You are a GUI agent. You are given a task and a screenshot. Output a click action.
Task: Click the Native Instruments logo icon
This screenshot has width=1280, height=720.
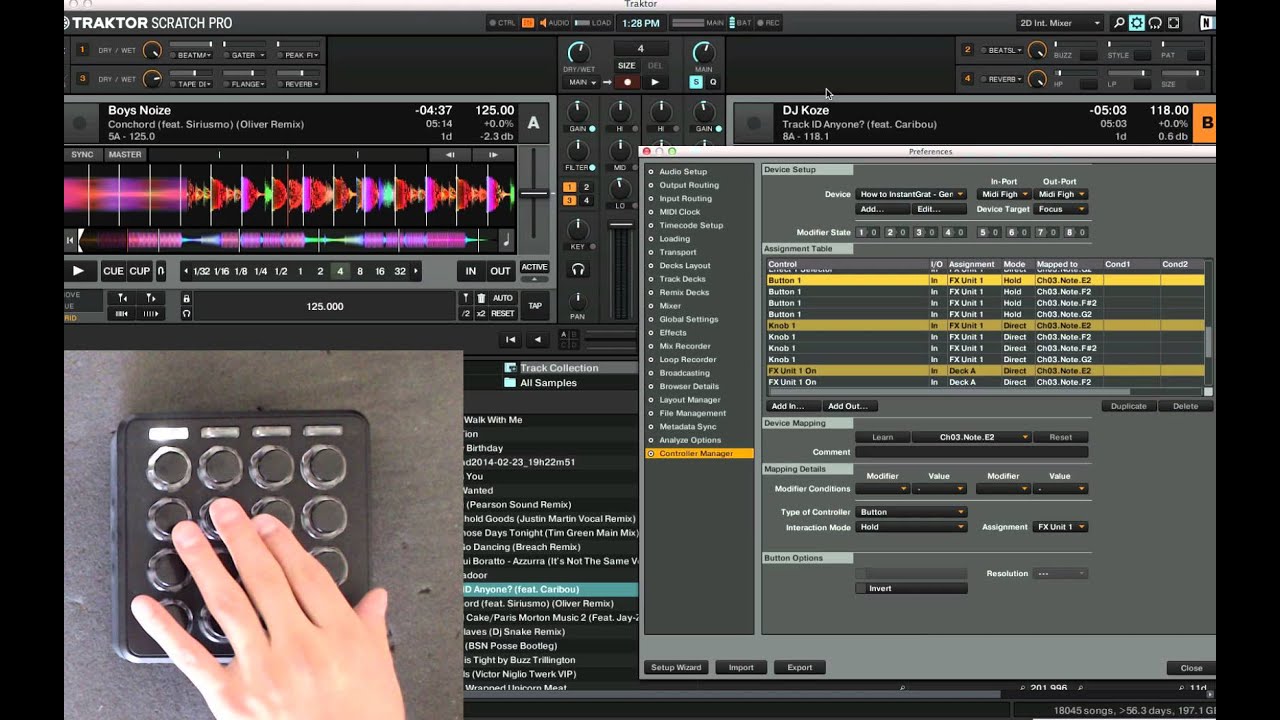(1207, 23)
